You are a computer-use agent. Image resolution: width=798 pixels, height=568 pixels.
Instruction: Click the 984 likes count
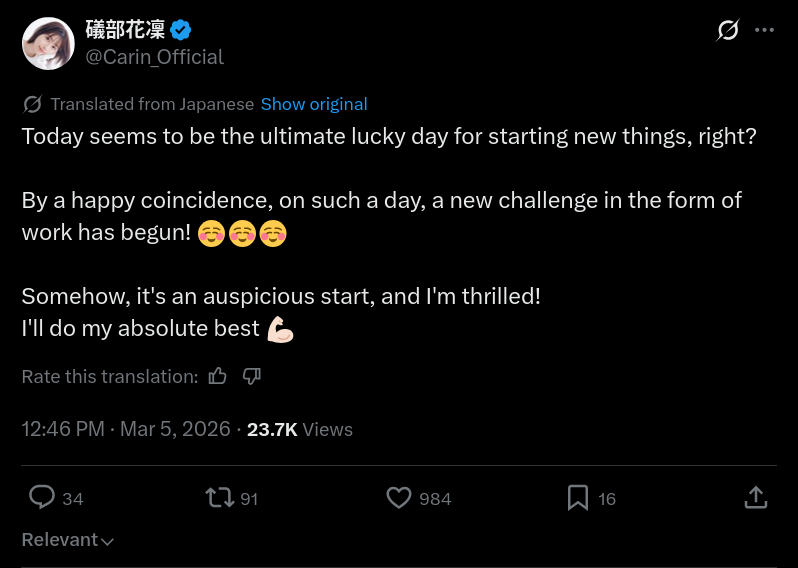[x=435, y=498]
